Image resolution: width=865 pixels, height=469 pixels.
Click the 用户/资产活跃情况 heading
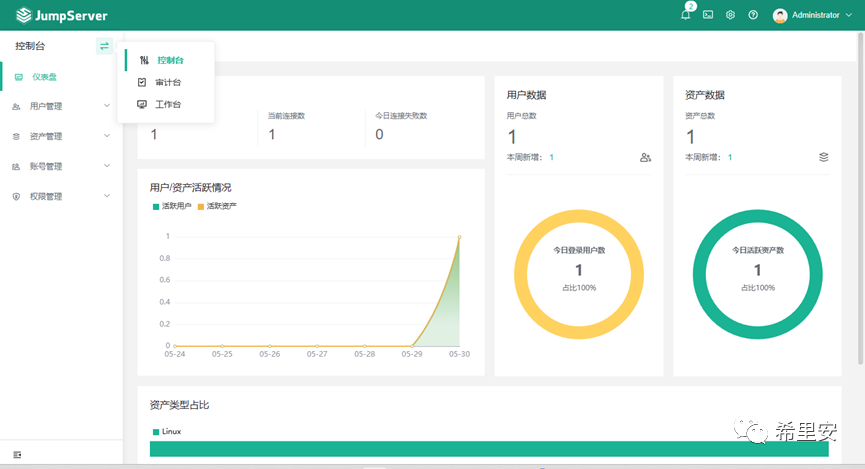pyautogui.click(x=190, y=188)
